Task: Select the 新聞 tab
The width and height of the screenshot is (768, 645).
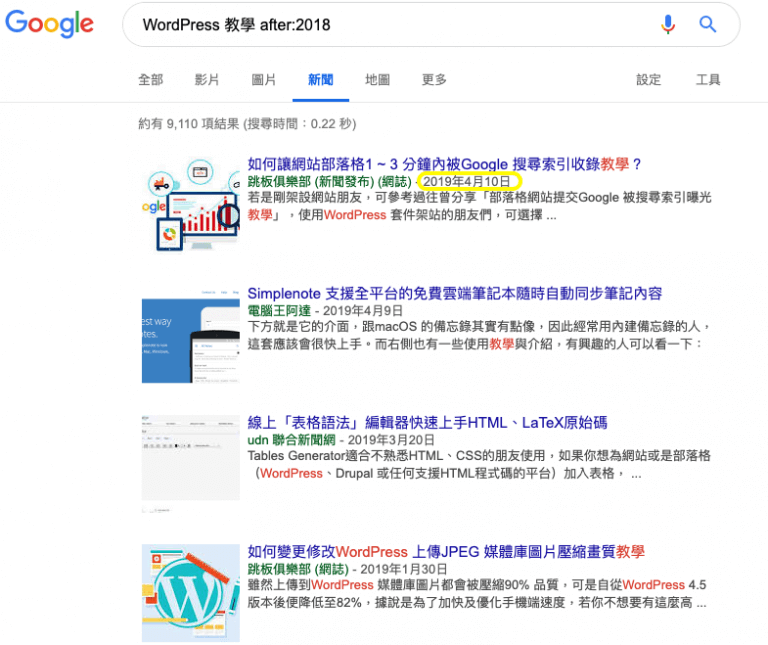Action: (321, 79)
